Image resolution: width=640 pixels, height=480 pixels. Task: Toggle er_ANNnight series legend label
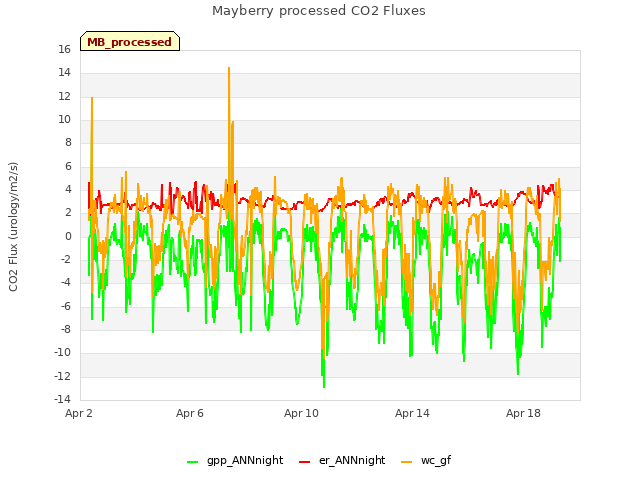click(352, 460)
